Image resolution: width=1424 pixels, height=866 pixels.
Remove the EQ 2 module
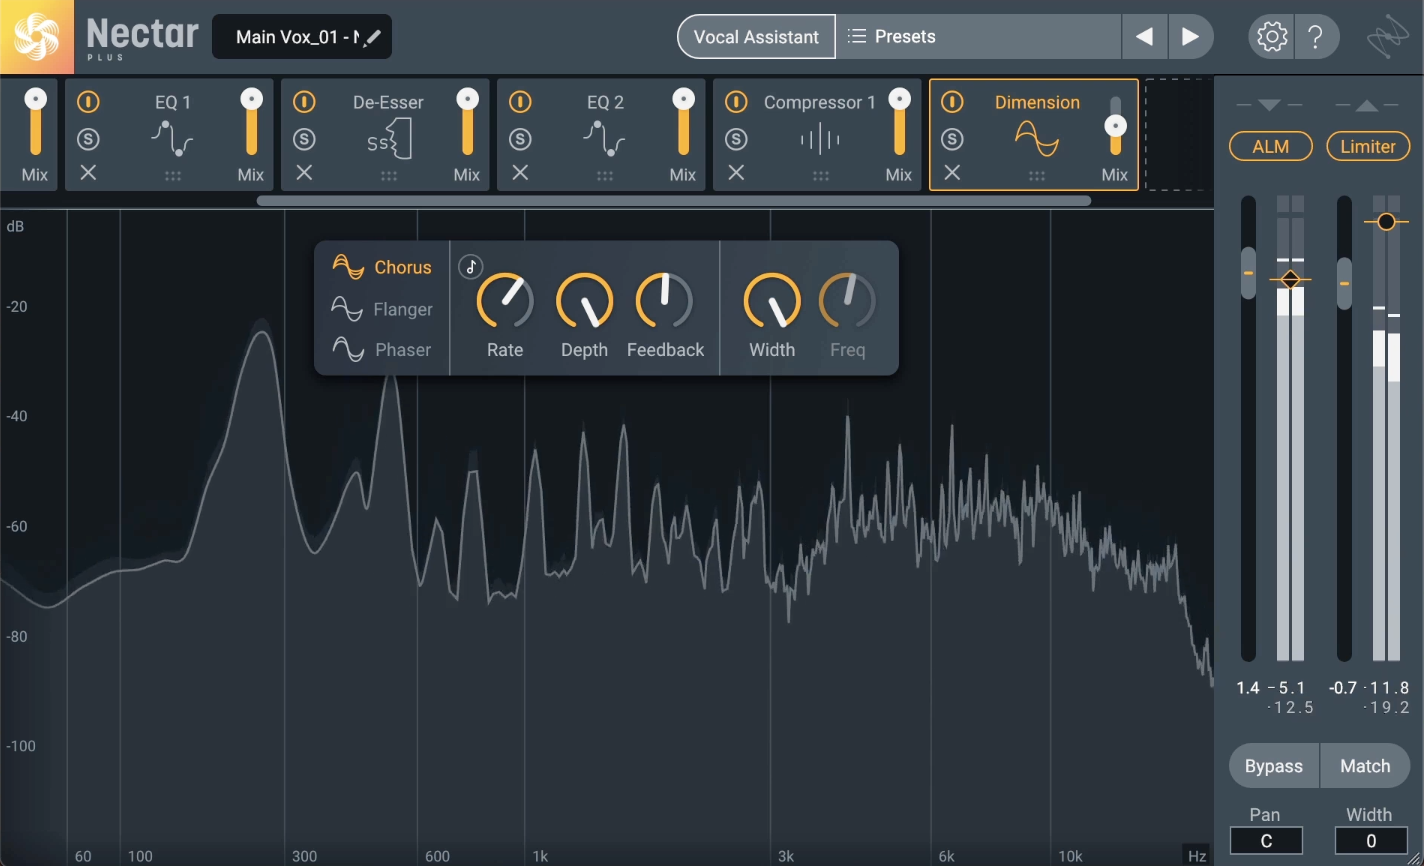(x=520, y=173)
